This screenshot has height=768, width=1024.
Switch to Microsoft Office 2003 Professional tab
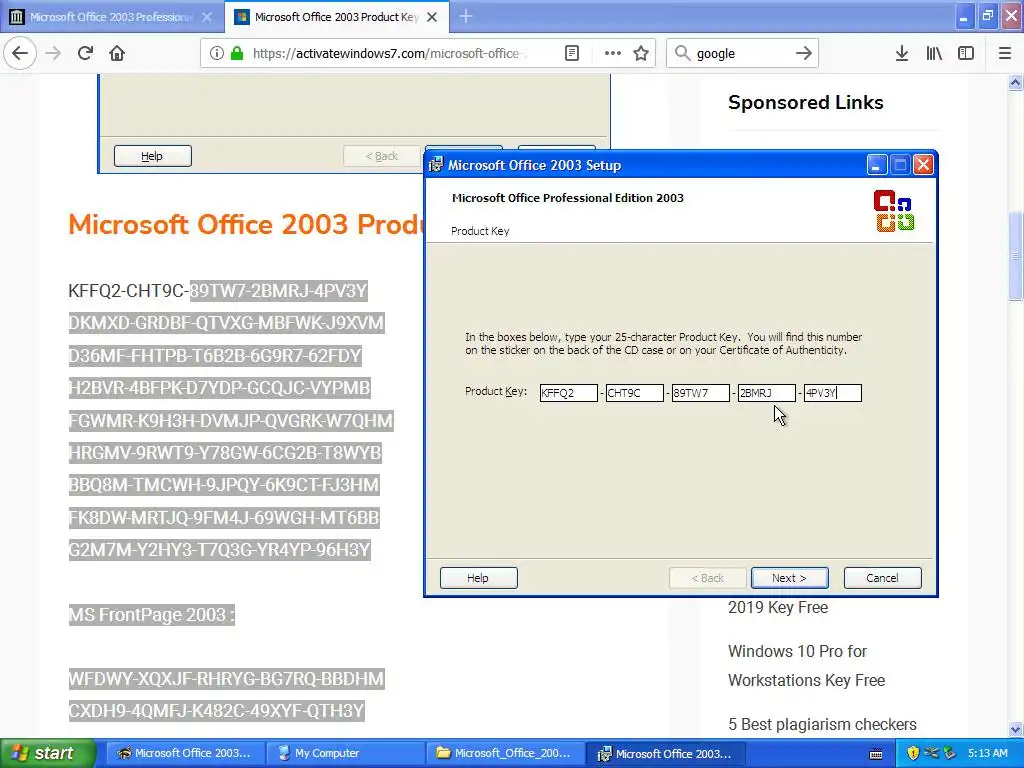pyautogui.click(x=110, y=17)
